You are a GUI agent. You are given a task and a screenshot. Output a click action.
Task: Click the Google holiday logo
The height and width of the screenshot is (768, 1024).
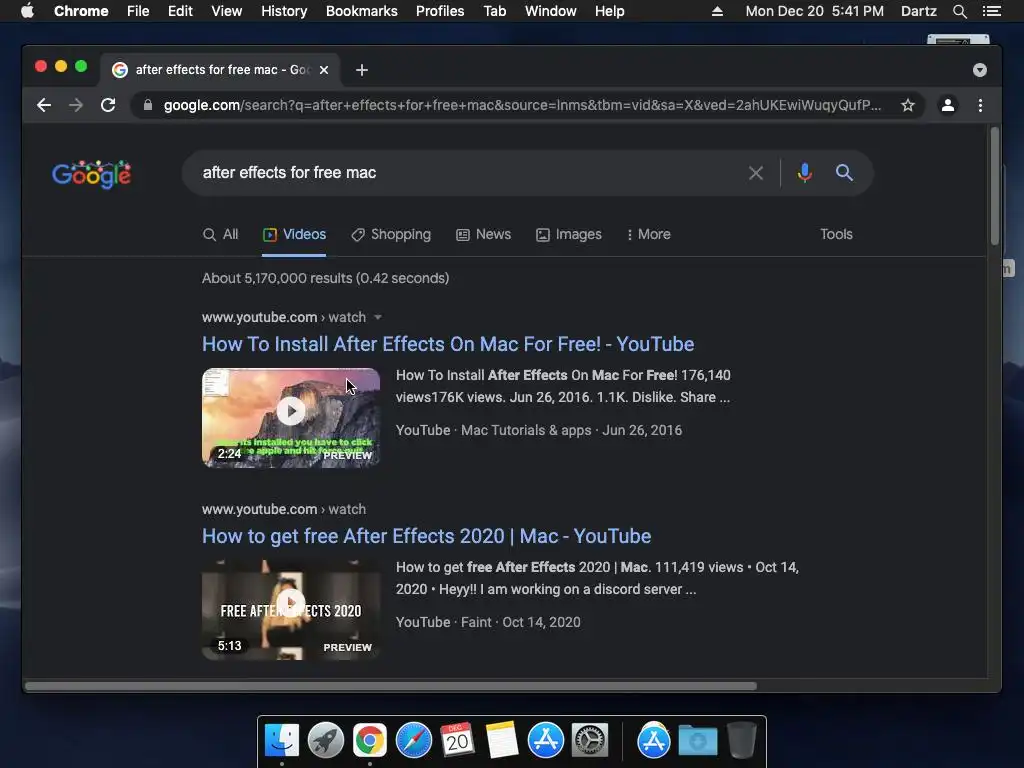tap(91, 174)
